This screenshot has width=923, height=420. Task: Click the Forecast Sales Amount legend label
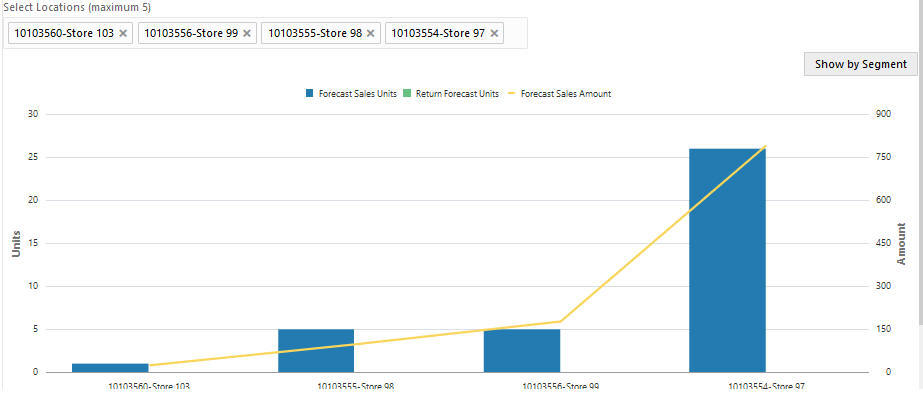point(566,94)
